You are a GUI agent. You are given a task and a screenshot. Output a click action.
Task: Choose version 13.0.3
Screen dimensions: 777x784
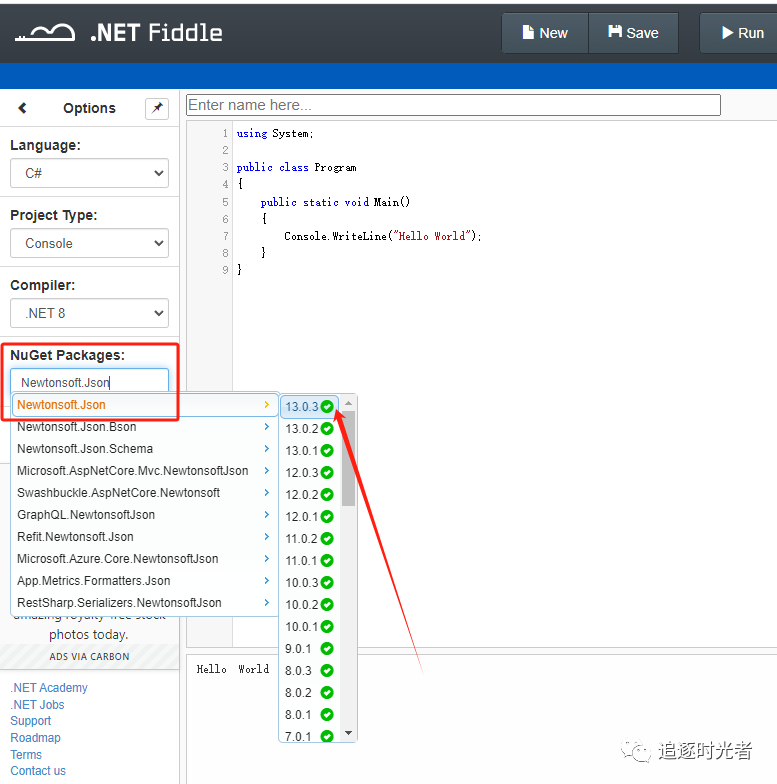[310, 406]
